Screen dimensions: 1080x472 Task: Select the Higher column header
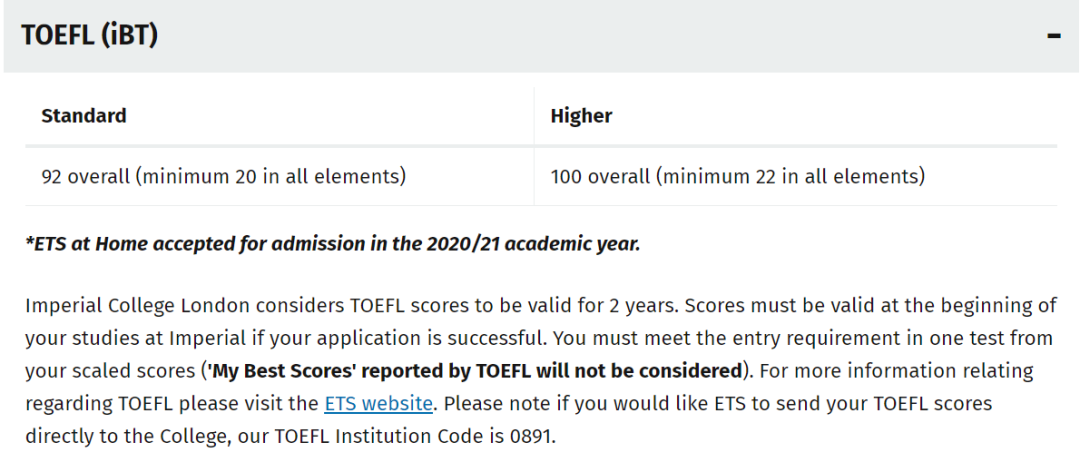pyautogui.click(x=581, y=116)
